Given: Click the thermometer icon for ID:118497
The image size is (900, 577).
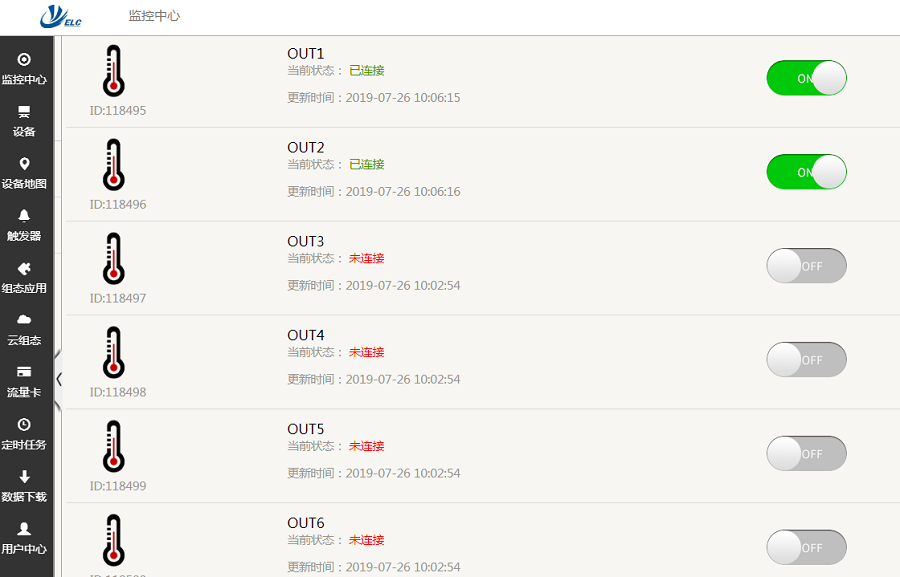Looking at the screenshot, I should point(115,259).
